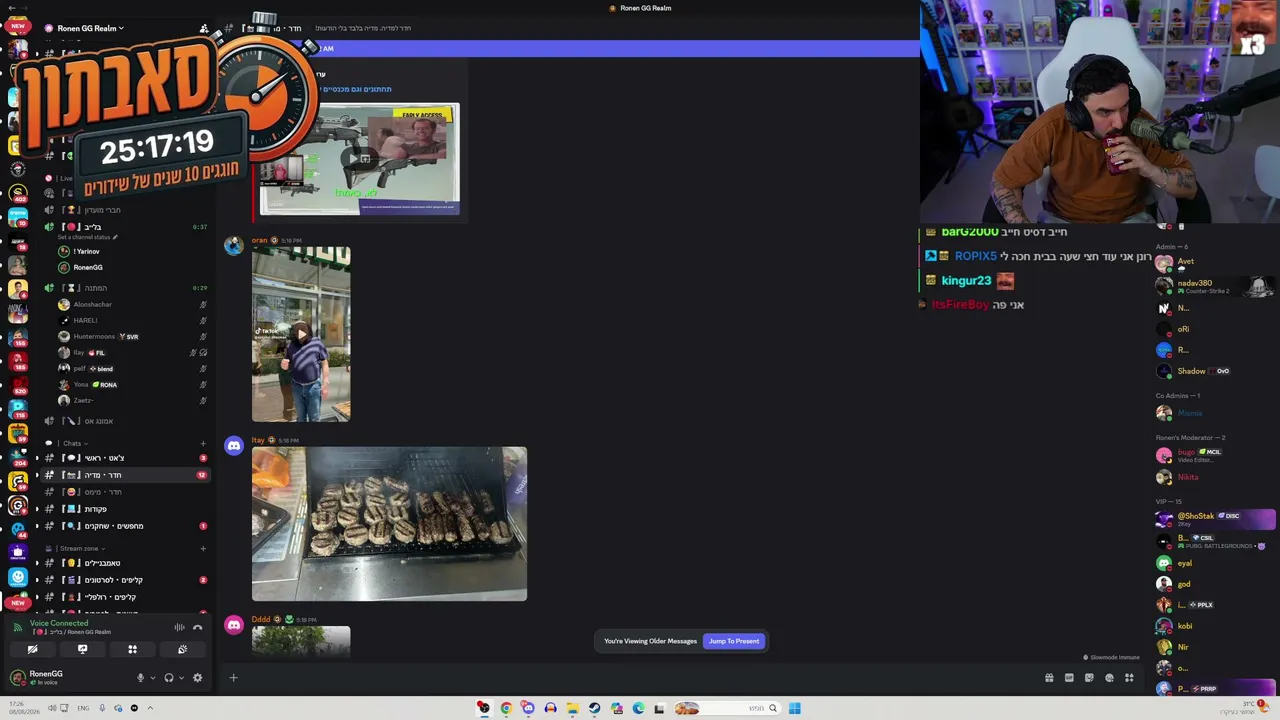Share your screen in voice panel
1280x720 pixels.
tap(82, 649)
